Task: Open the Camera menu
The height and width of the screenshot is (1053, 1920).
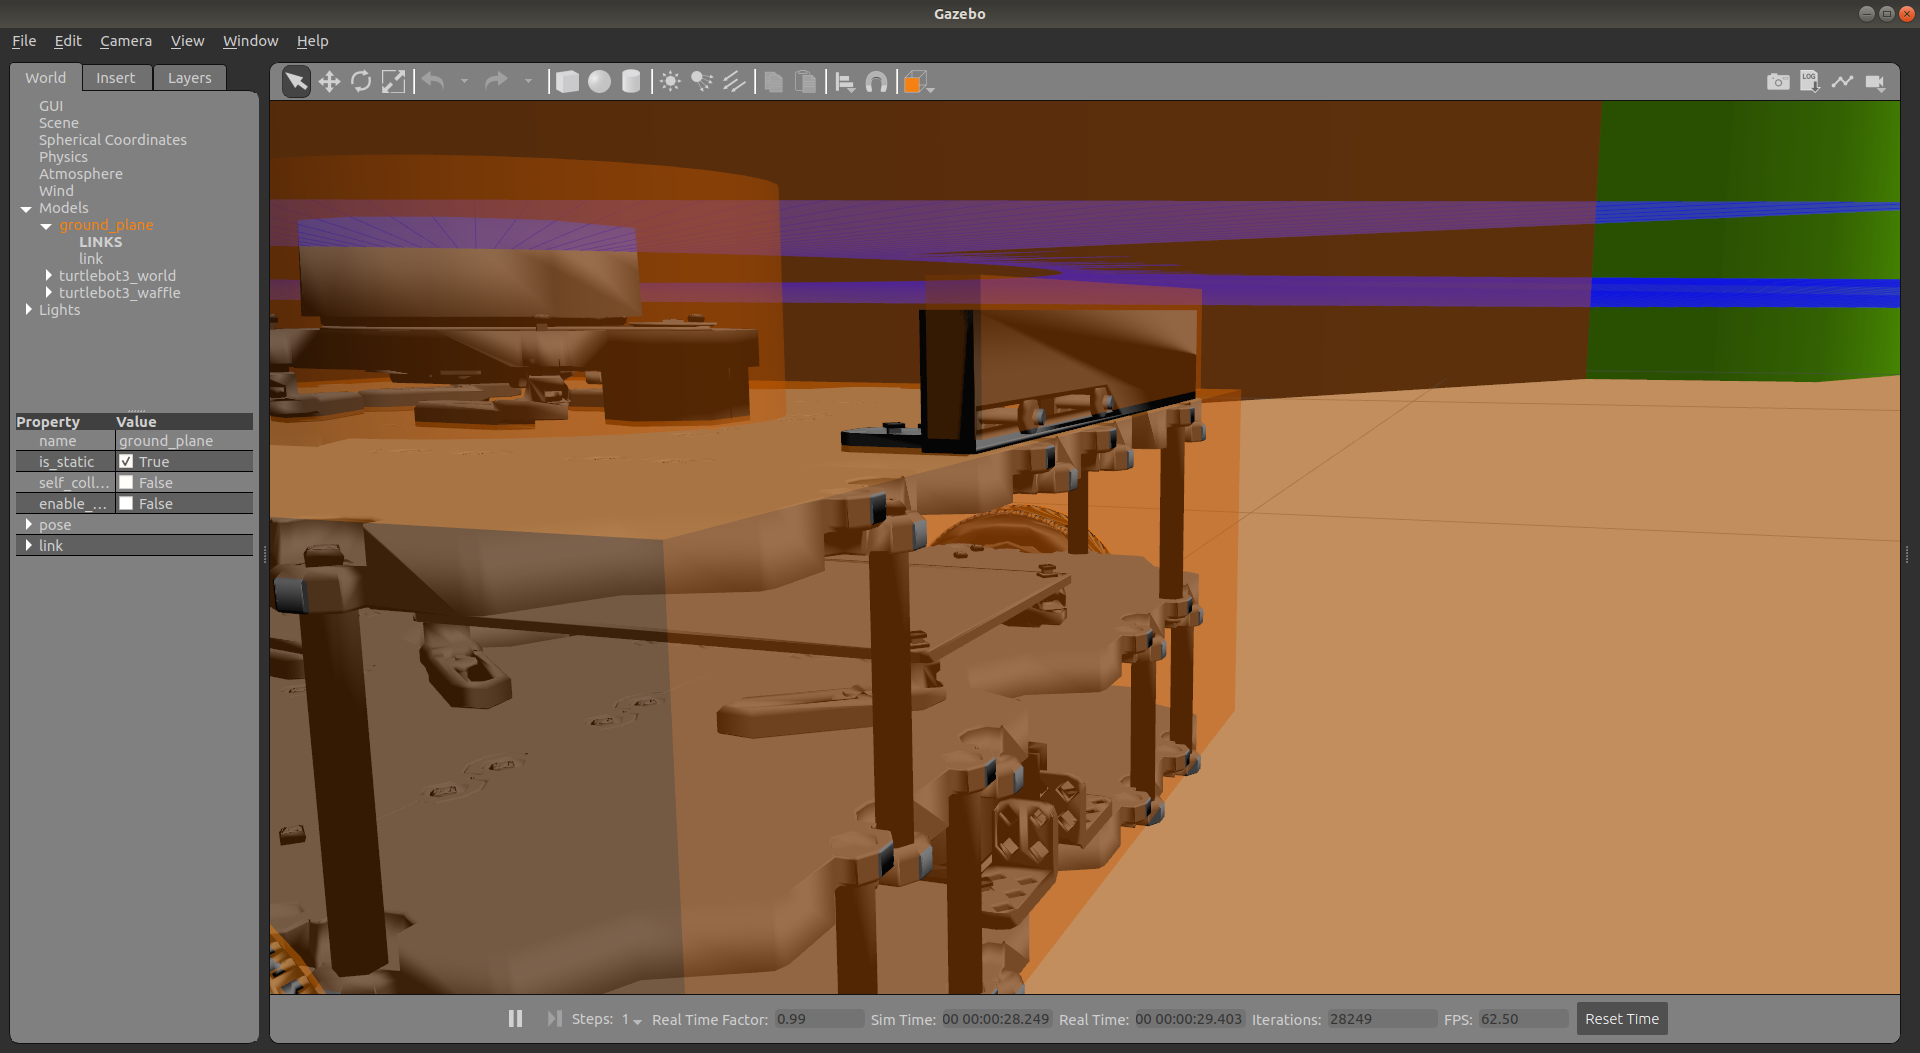Action: point(126,41)
